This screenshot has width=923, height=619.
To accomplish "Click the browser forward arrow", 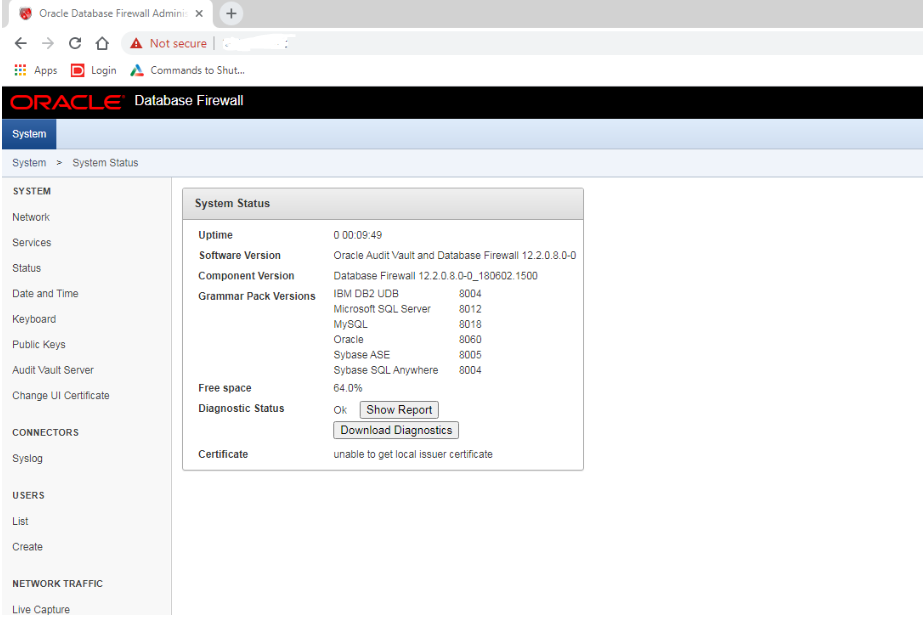I will tap(48, 43).
